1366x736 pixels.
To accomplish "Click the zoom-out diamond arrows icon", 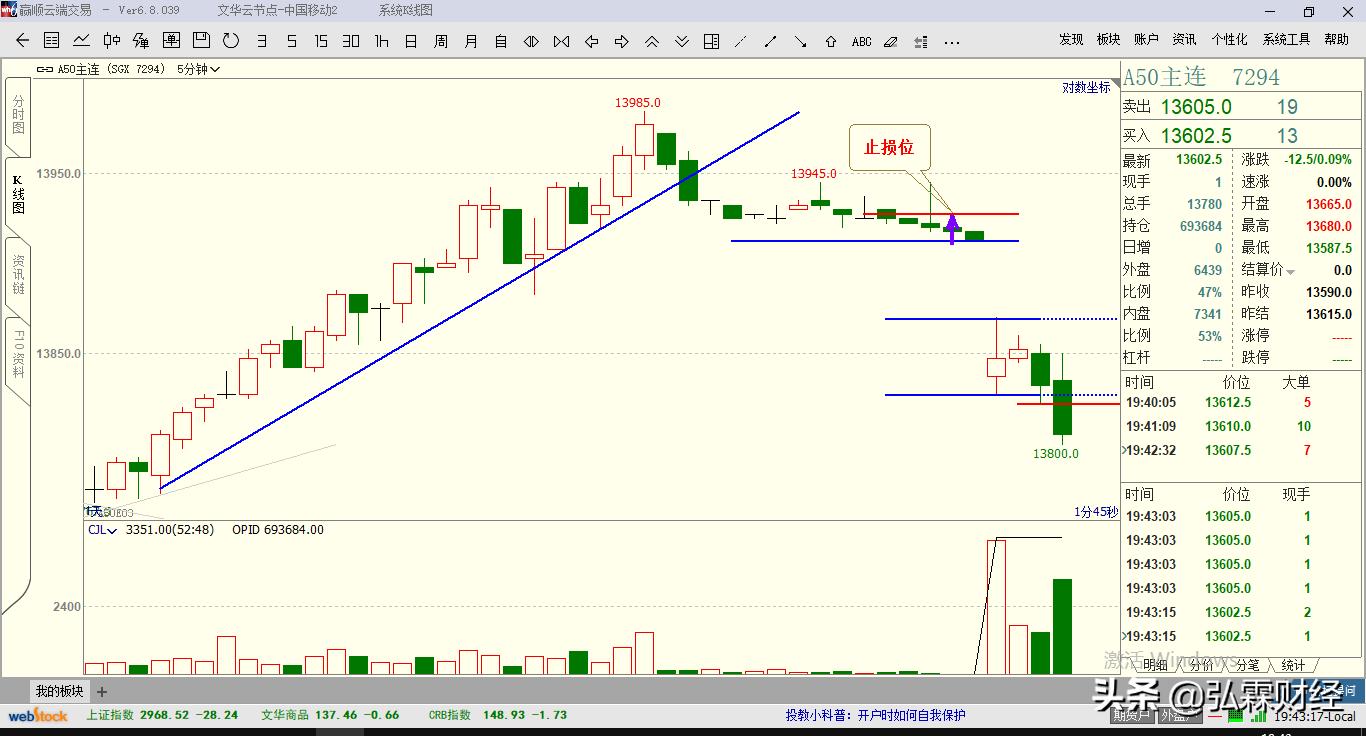I will [x=531, y=41].
